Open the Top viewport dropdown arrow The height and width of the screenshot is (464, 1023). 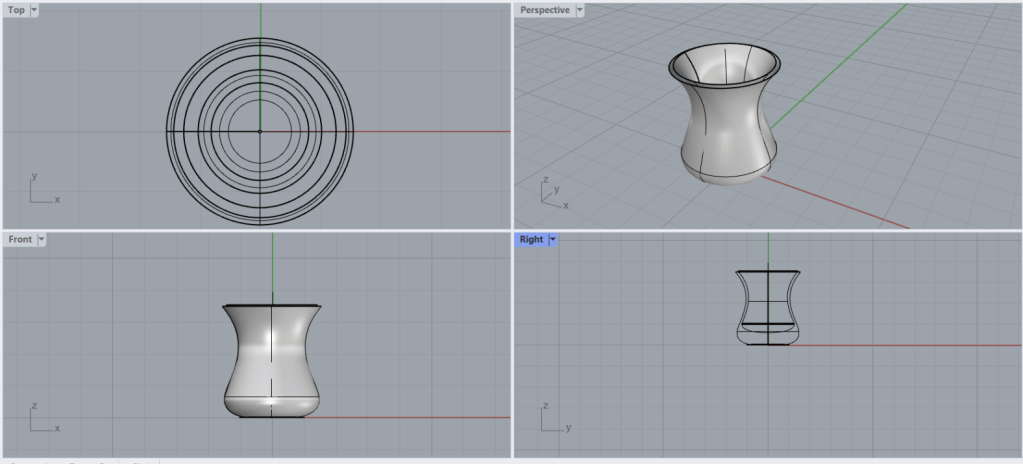tap(35, 10)
